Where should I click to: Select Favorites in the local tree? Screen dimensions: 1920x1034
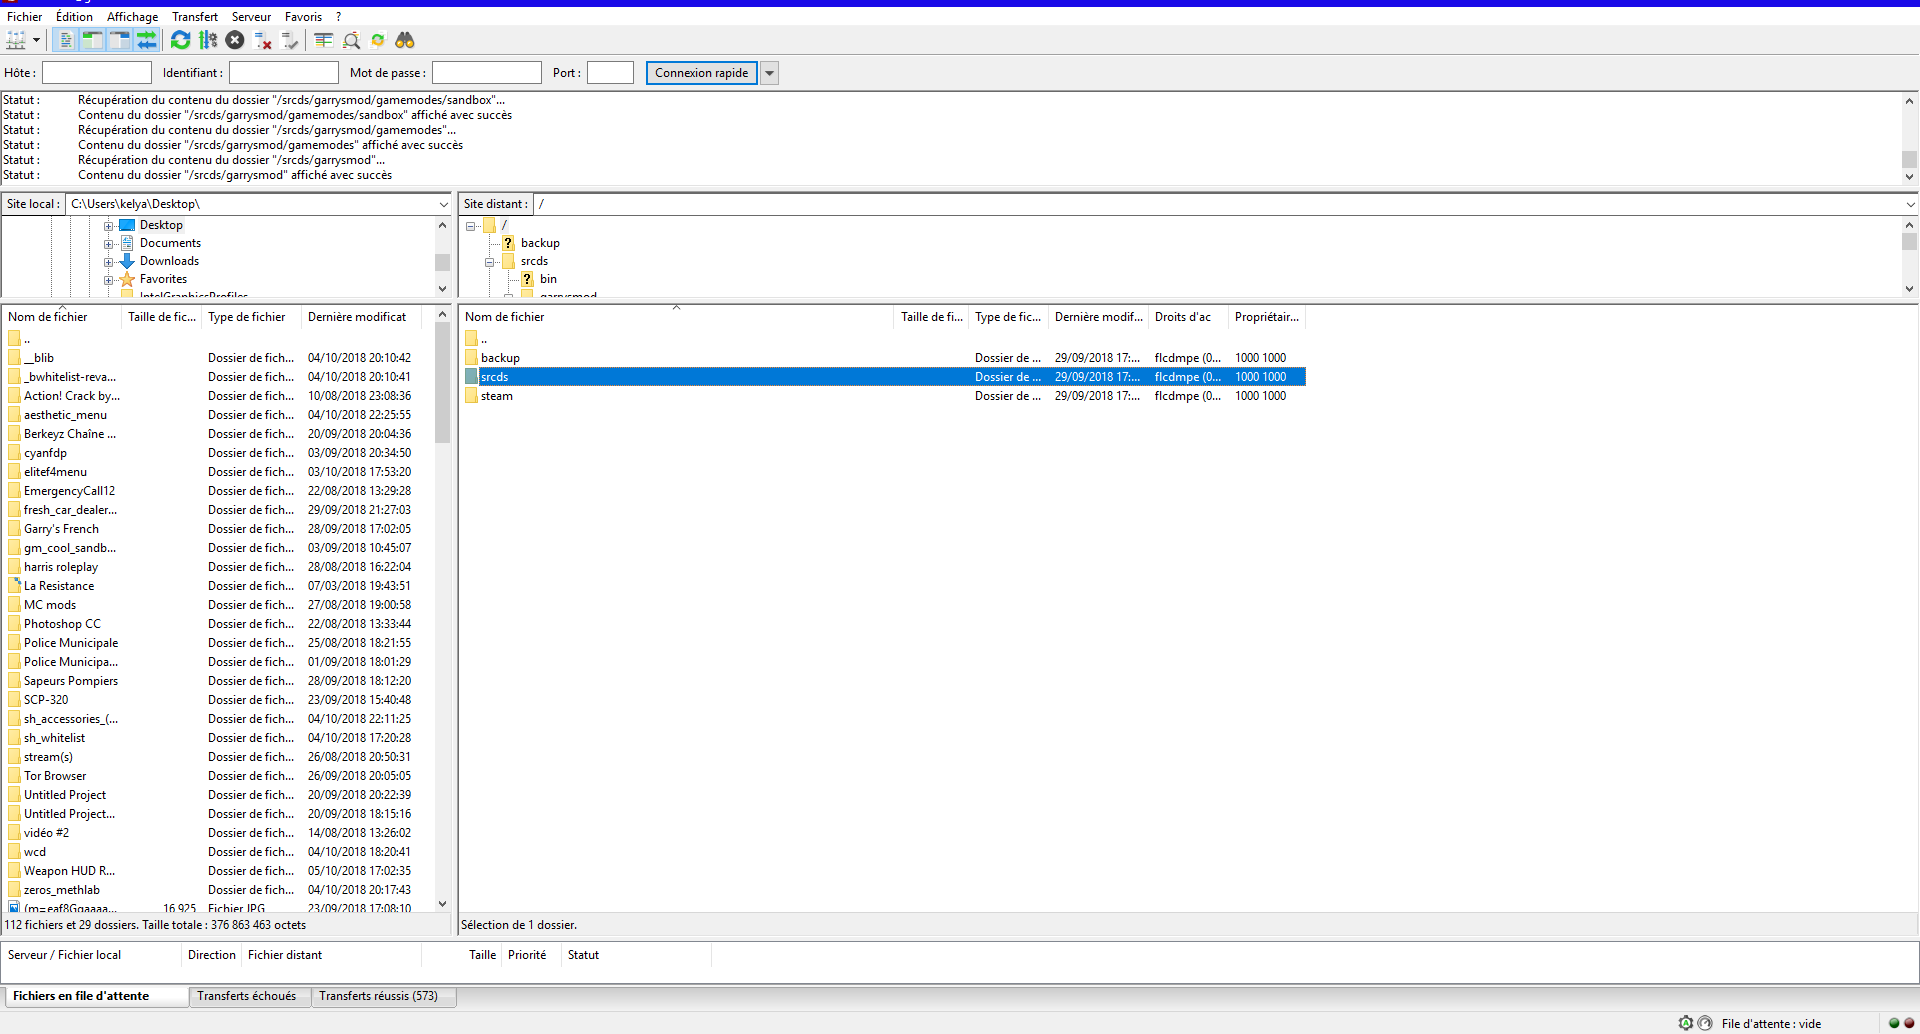163,279
